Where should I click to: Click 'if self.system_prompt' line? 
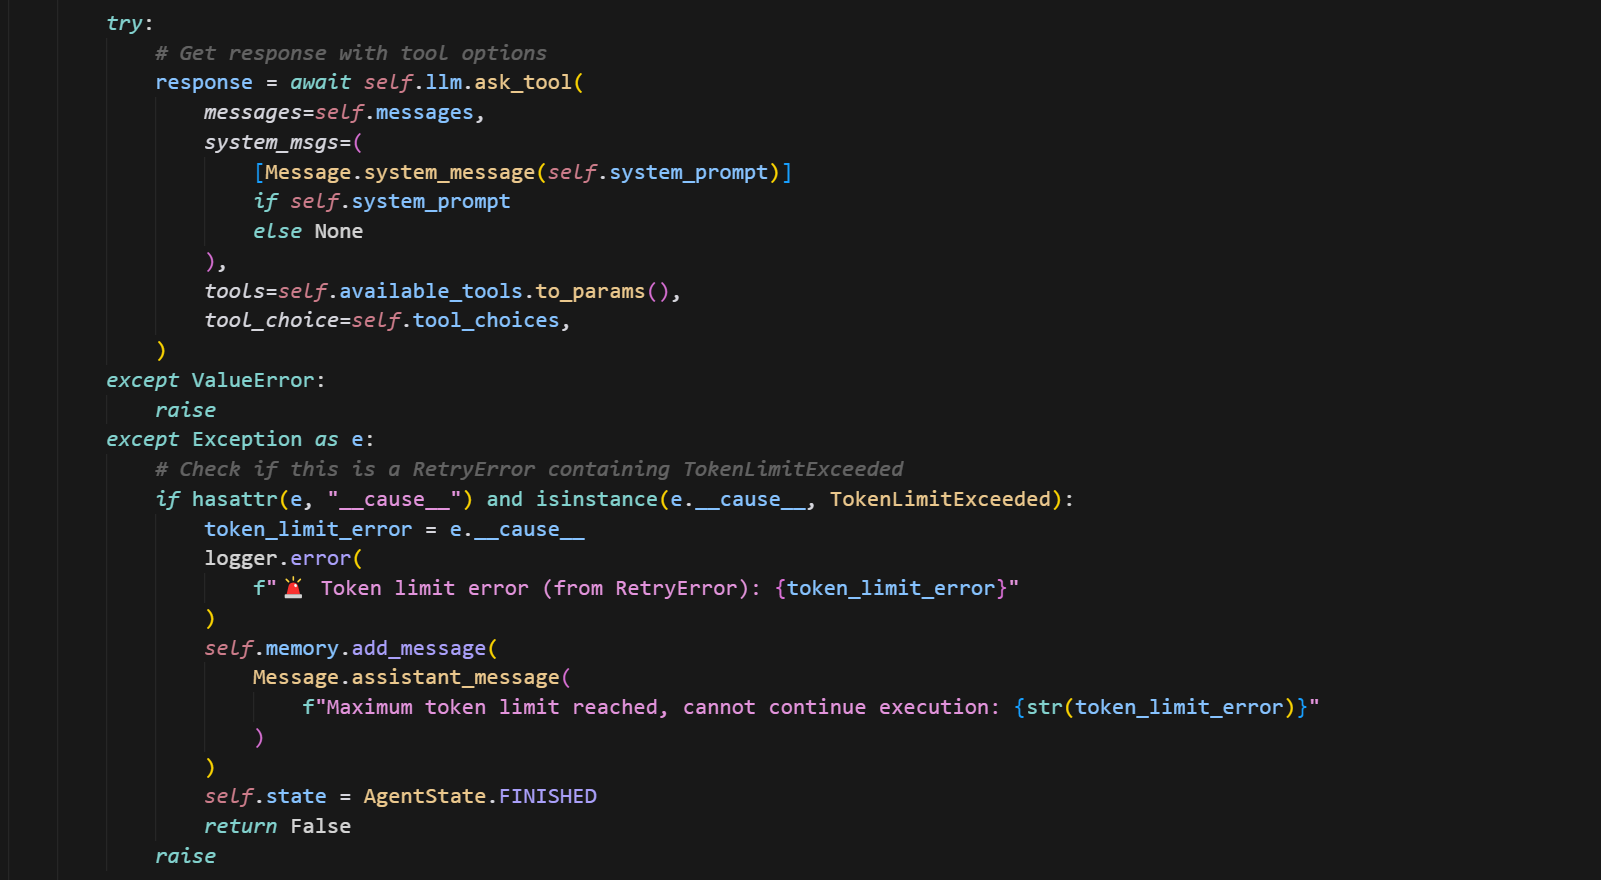[381, 201]
